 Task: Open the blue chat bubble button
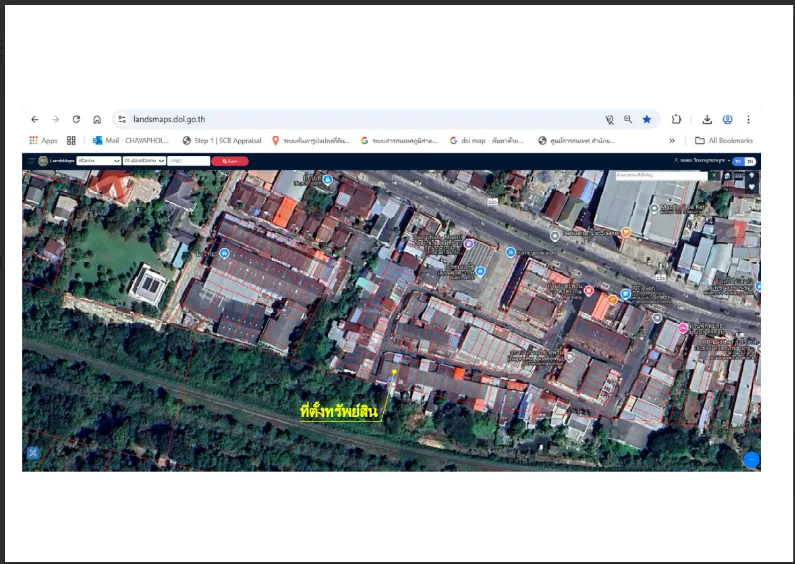coord(751,460)
